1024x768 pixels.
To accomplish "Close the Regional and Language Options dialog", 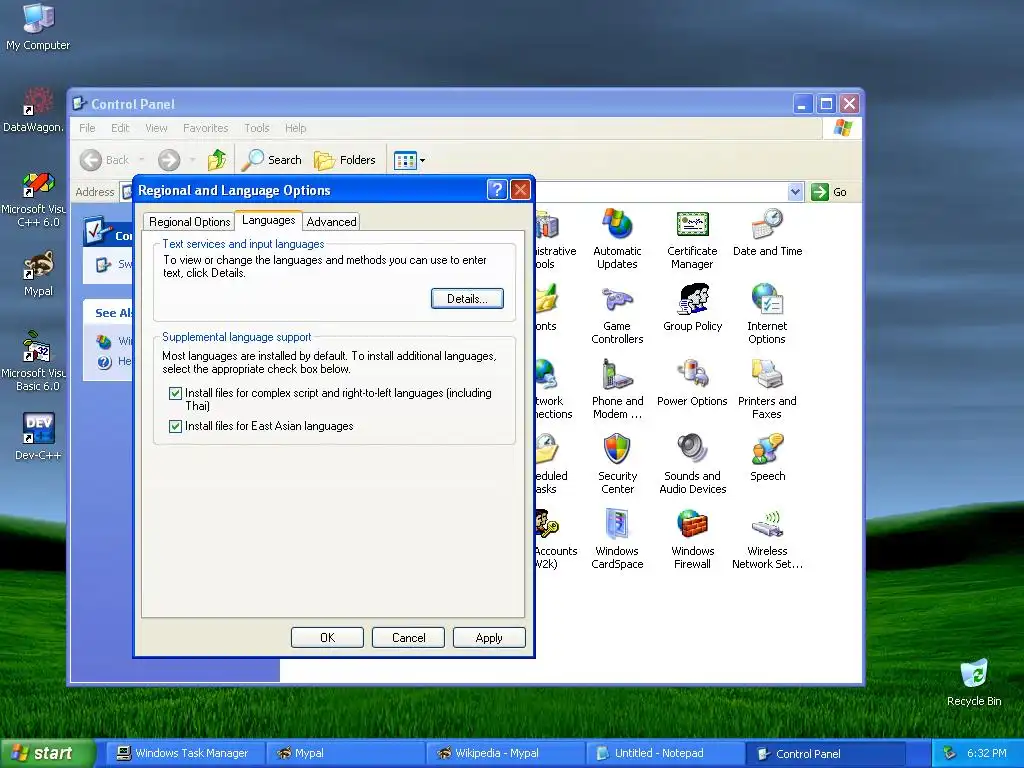I will (520, 190).
